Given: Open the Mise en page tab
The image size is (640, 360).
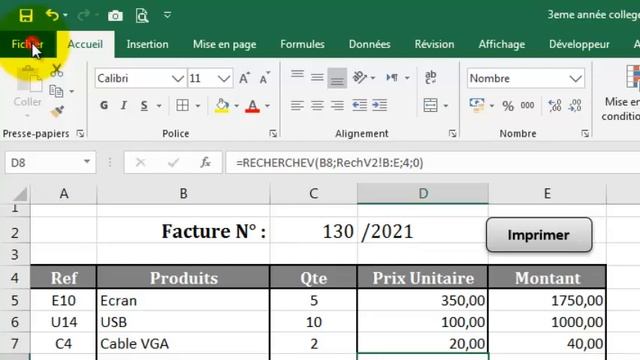Looking at the screenshot, I should pyautogui.click(x=224, y=44).
